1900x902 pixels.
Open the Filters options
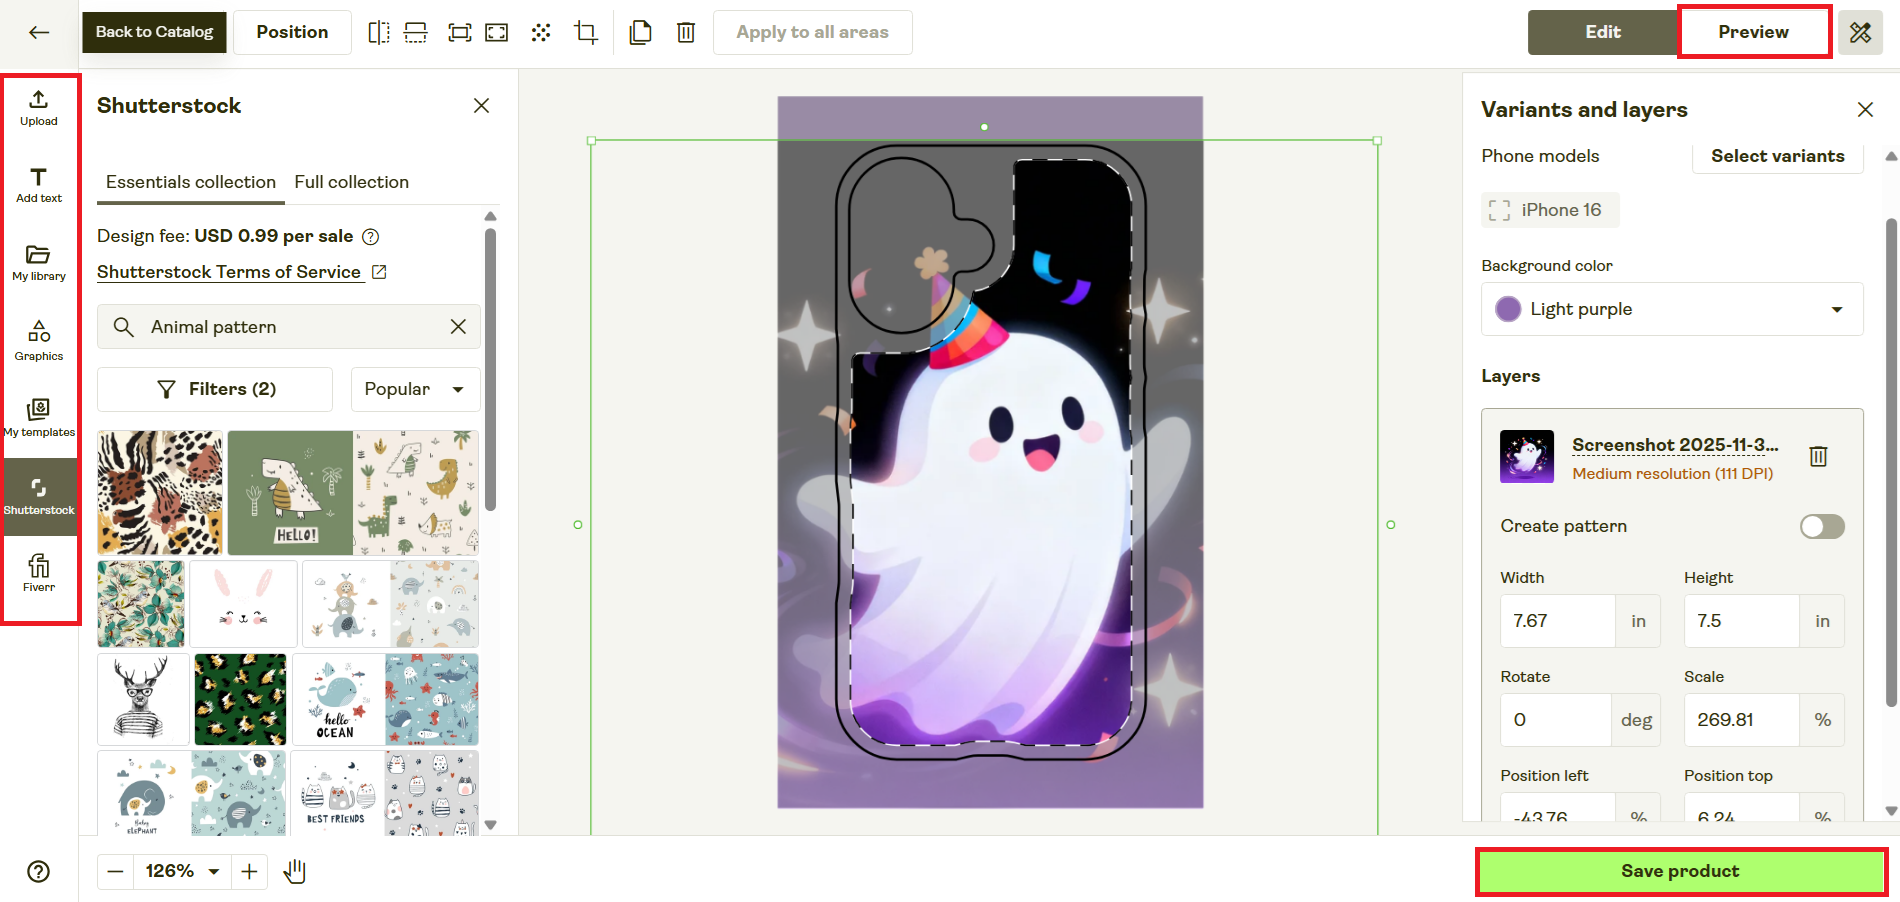tap(214, 389)
